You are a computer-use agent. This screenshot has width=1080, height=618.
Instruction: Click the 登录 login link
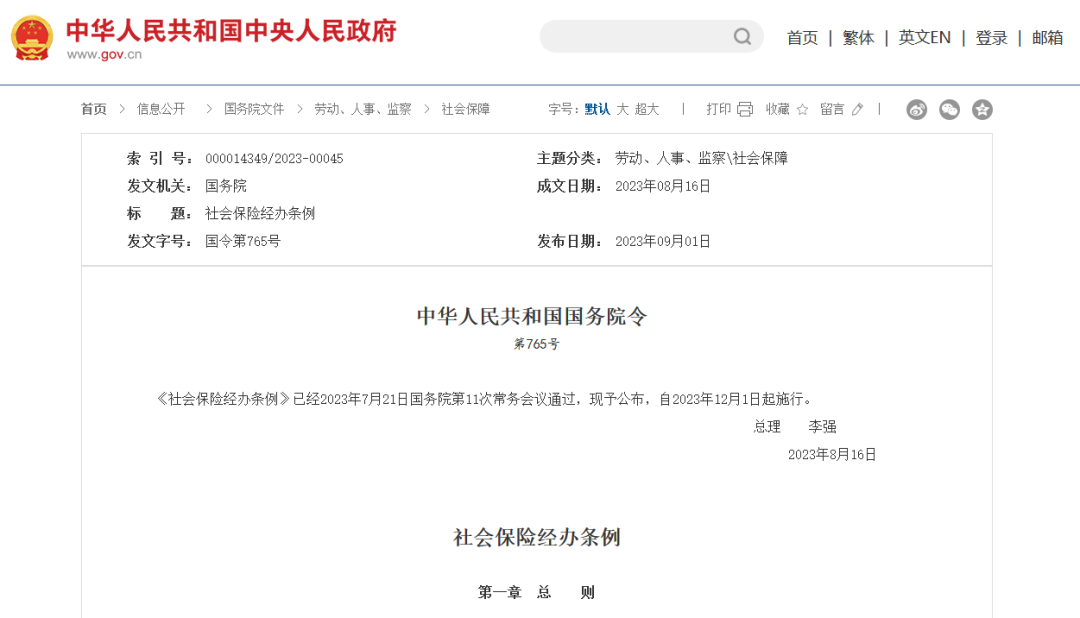click(x=991, y=38)
